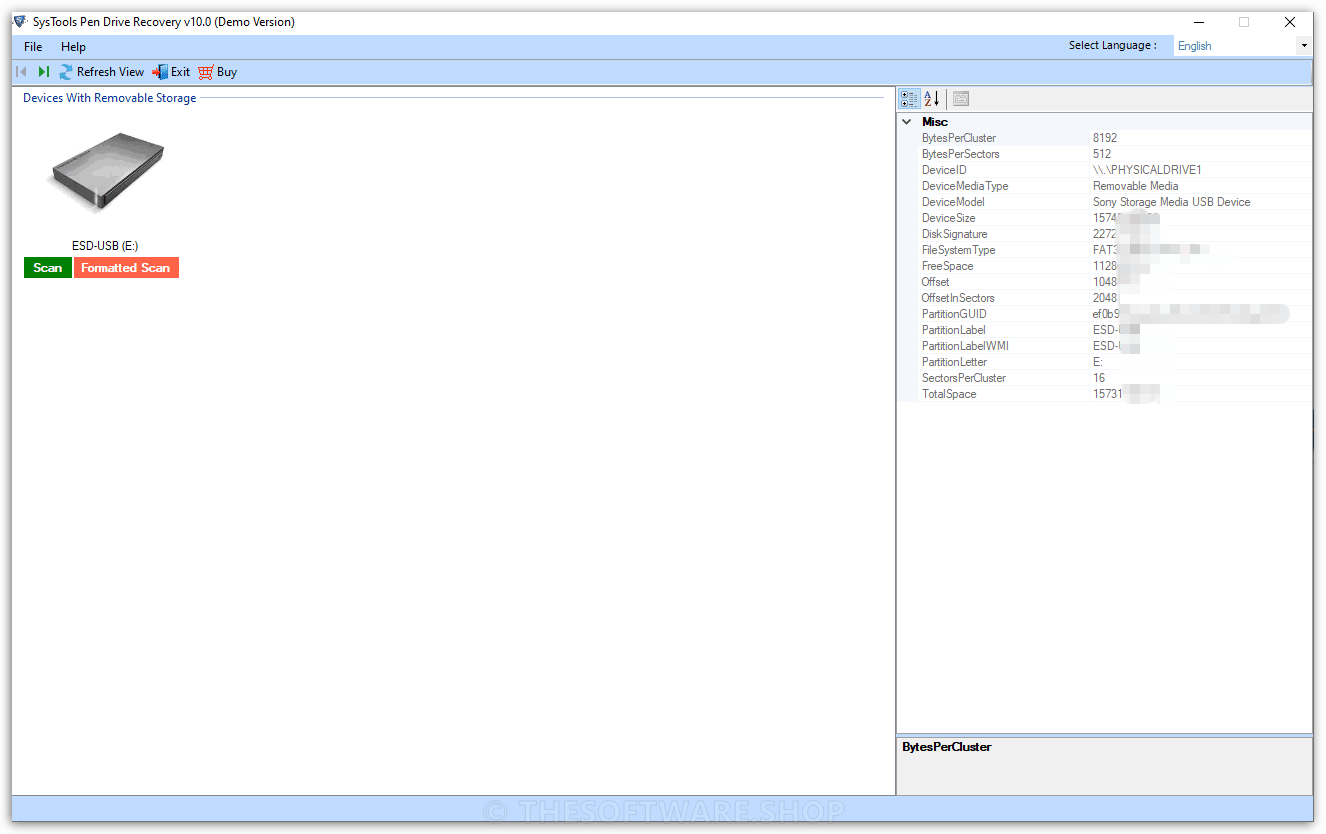Start the green Scan button

[48, 268]
